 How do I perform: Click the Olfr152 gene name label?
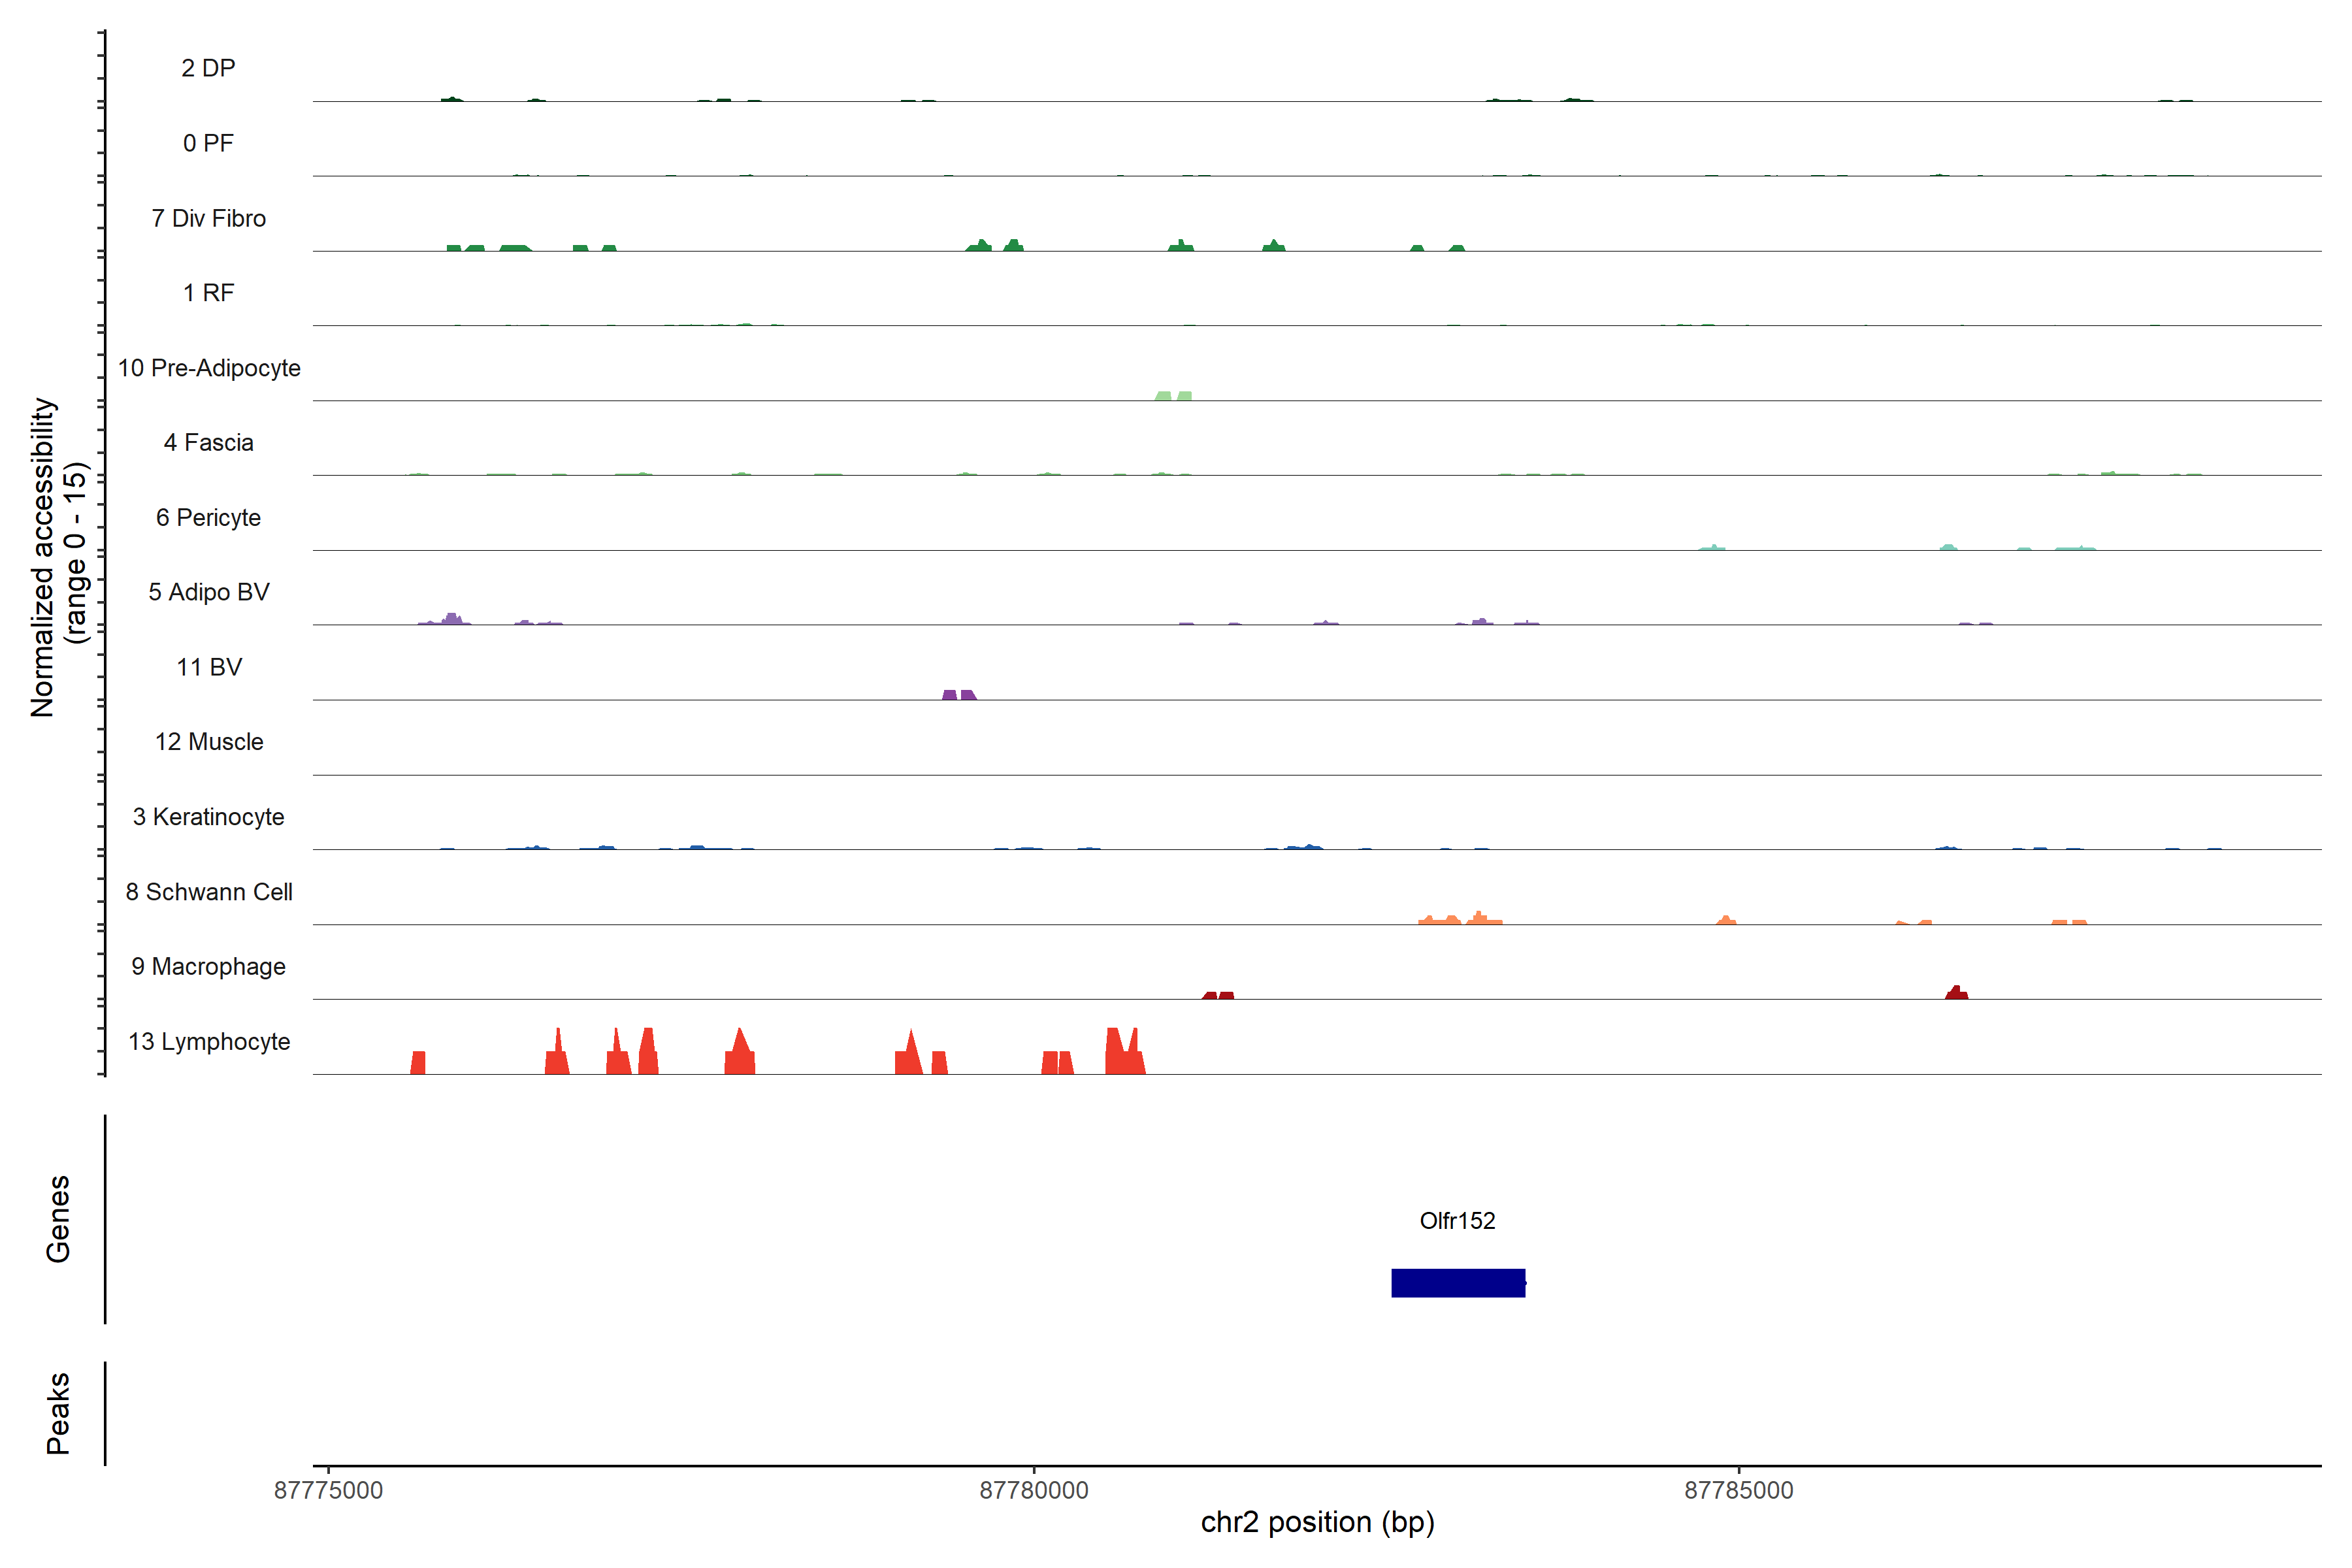point(1457,1220)
